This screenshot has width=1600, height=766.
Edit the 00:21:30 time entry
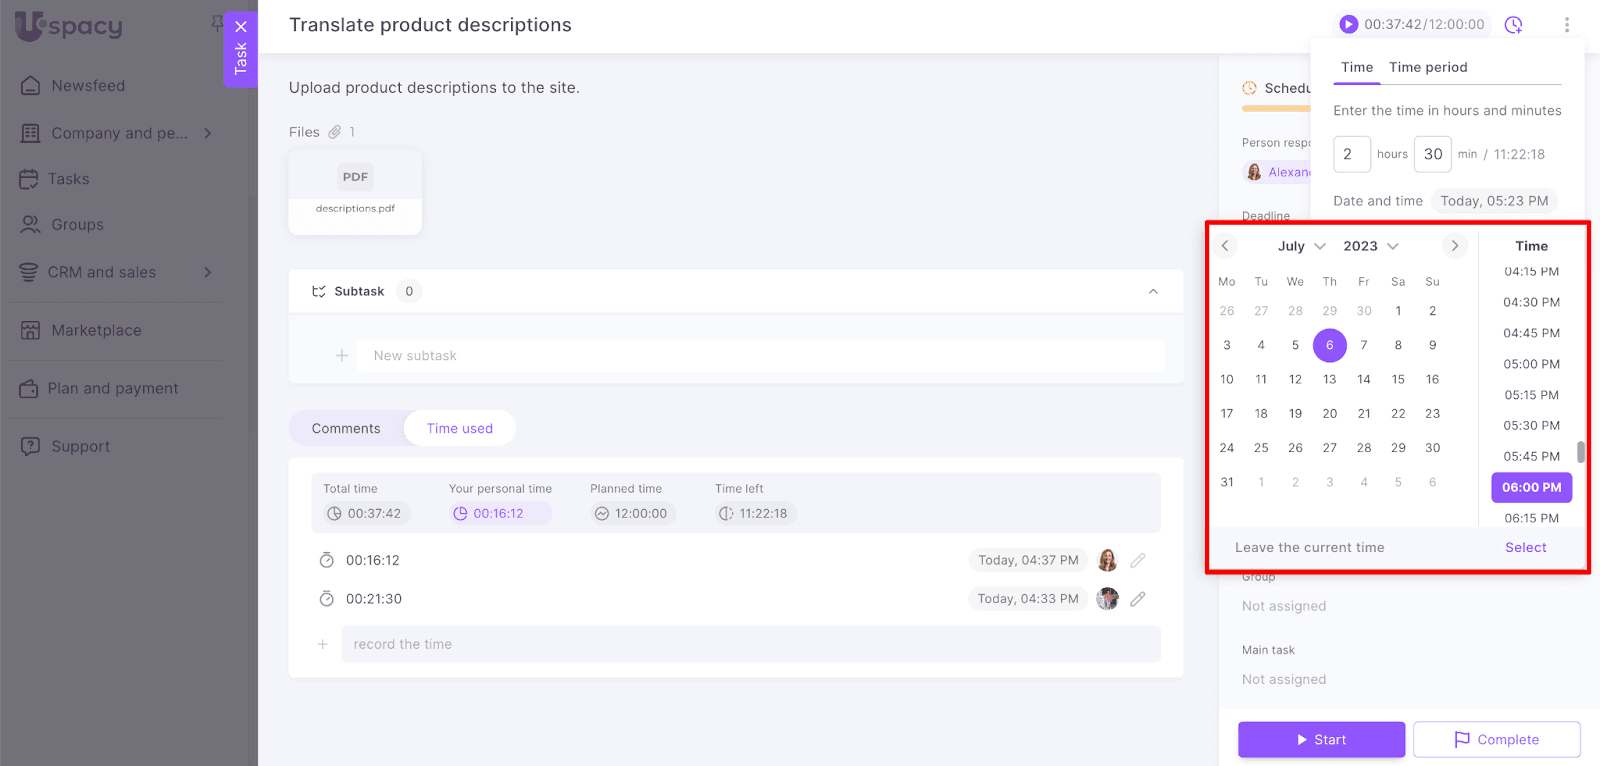coord(1138,599)
